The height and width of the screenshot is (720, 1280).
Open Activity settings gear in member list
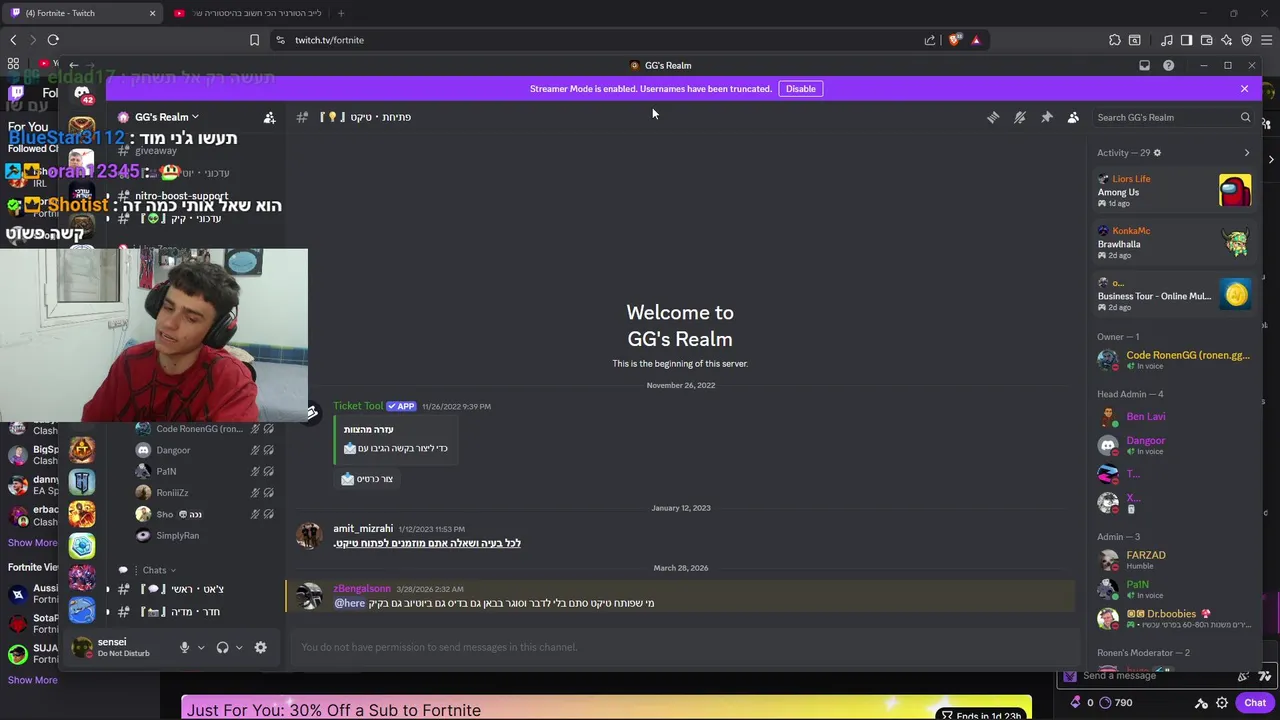click(x=1157, y=153)
